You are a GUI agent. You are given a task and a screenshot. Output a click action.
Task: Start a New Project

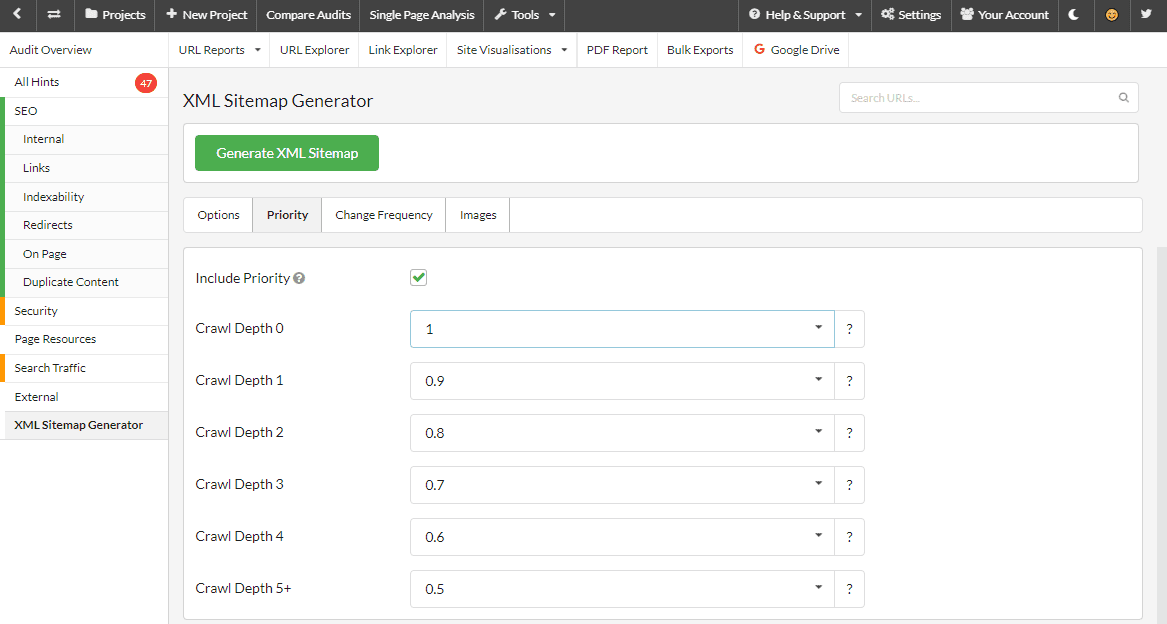205,15
